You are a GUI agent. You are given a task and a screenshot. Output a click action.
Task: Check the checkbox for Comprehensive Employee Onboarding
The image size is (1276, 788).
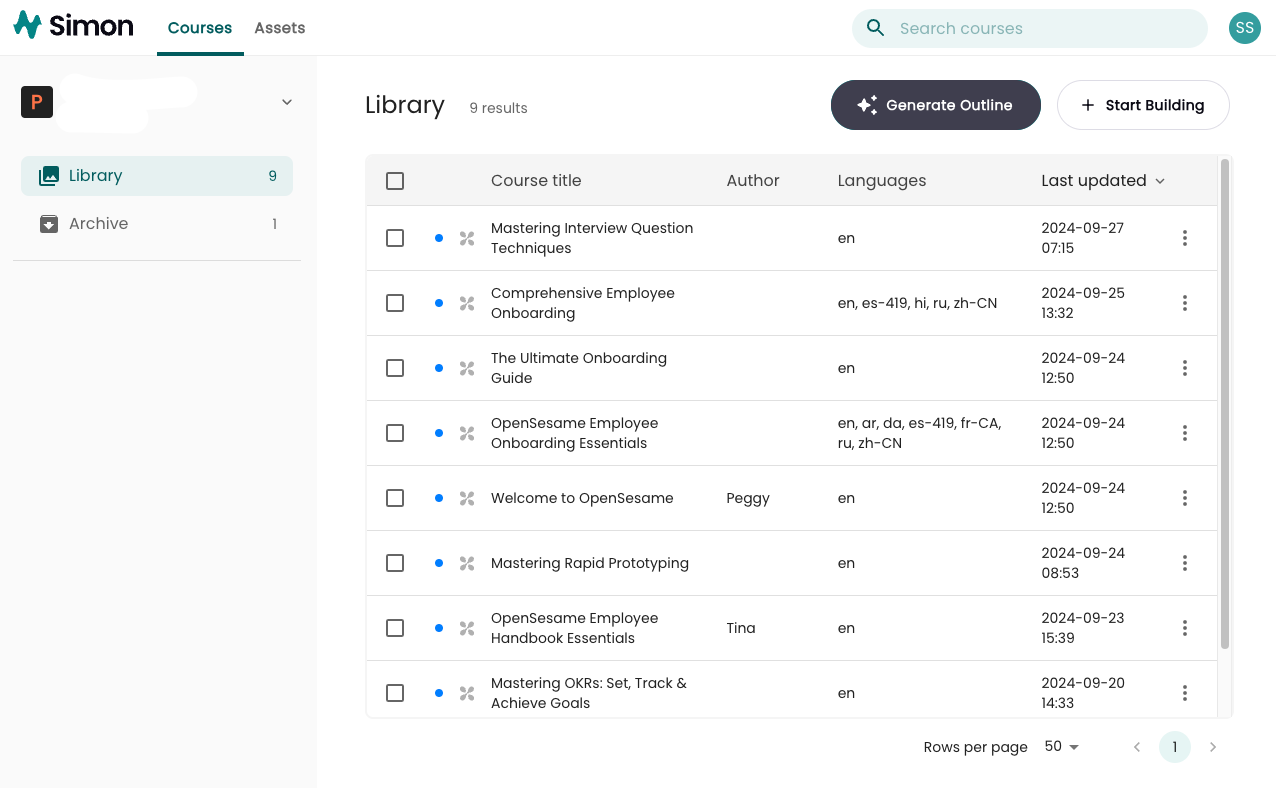394,303
